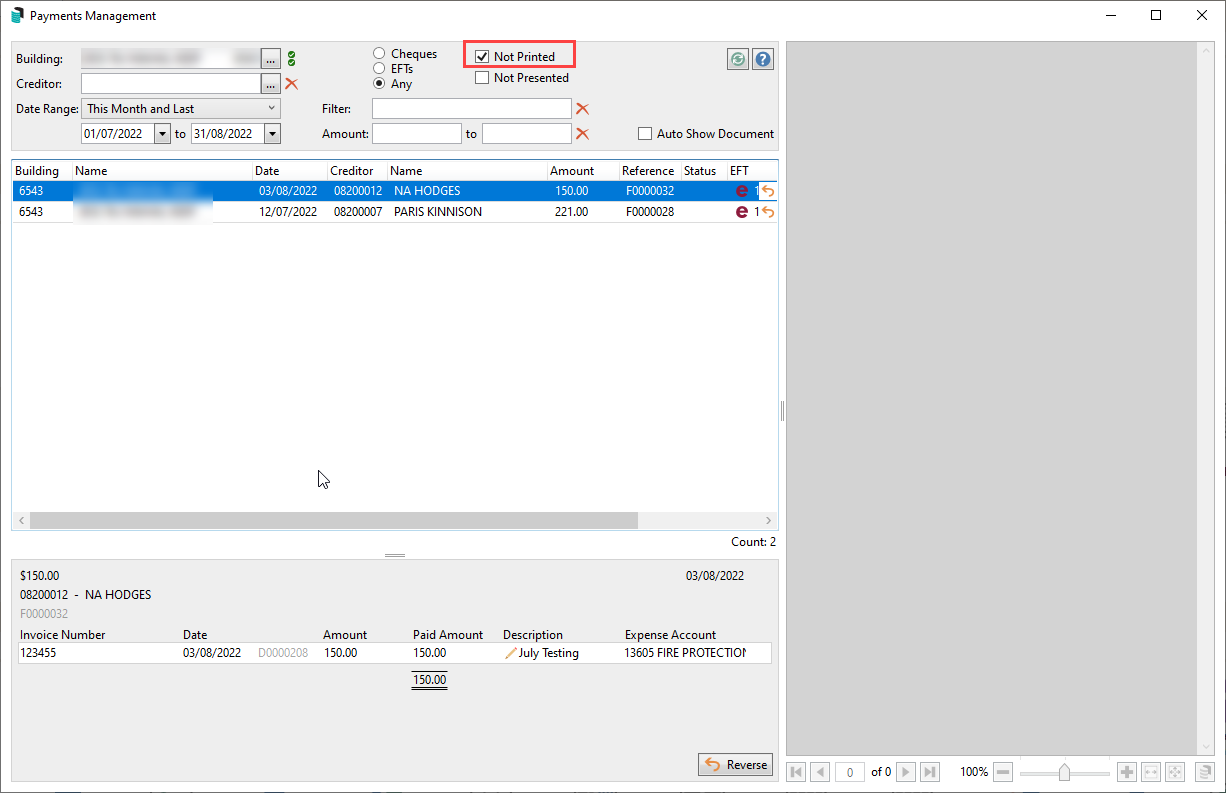The height and width of the screenshot is (793, 1226).
Task: Select the Cheques radio button
Action: tap(379, 53)
